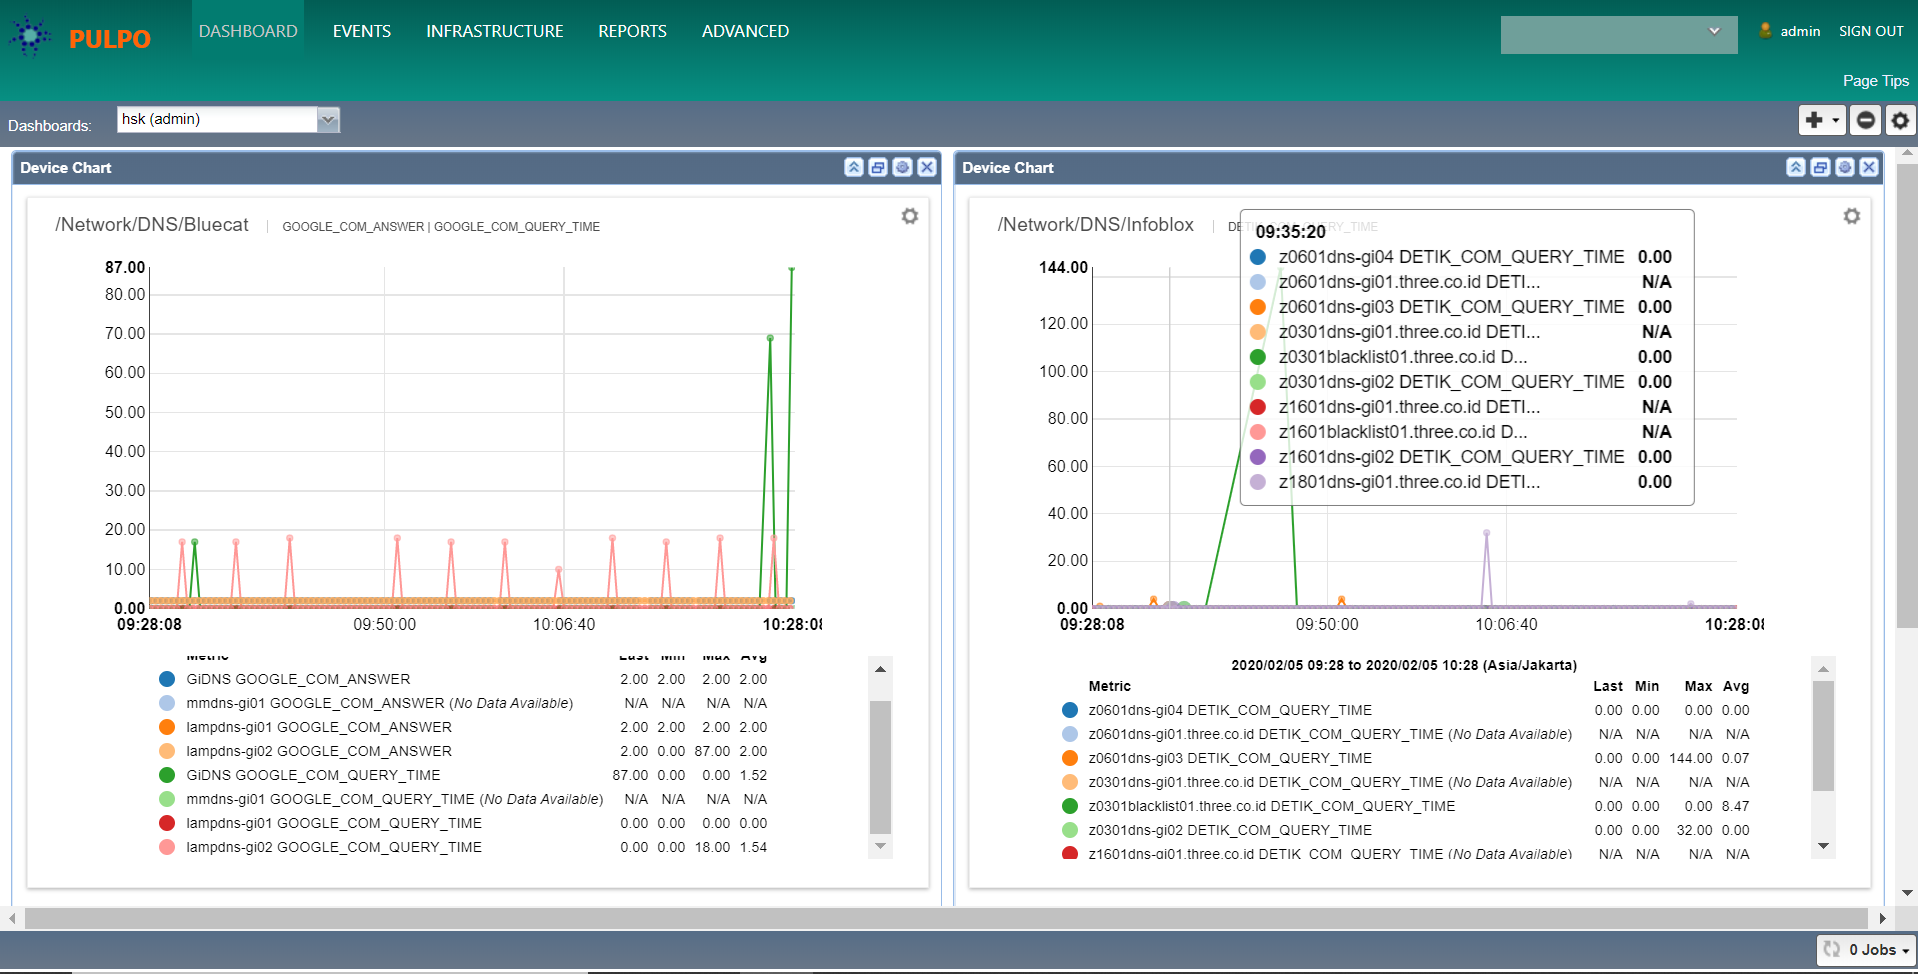Expand the 0 Jobs dropdown
1918x974 pixels.
point(1866,950)
